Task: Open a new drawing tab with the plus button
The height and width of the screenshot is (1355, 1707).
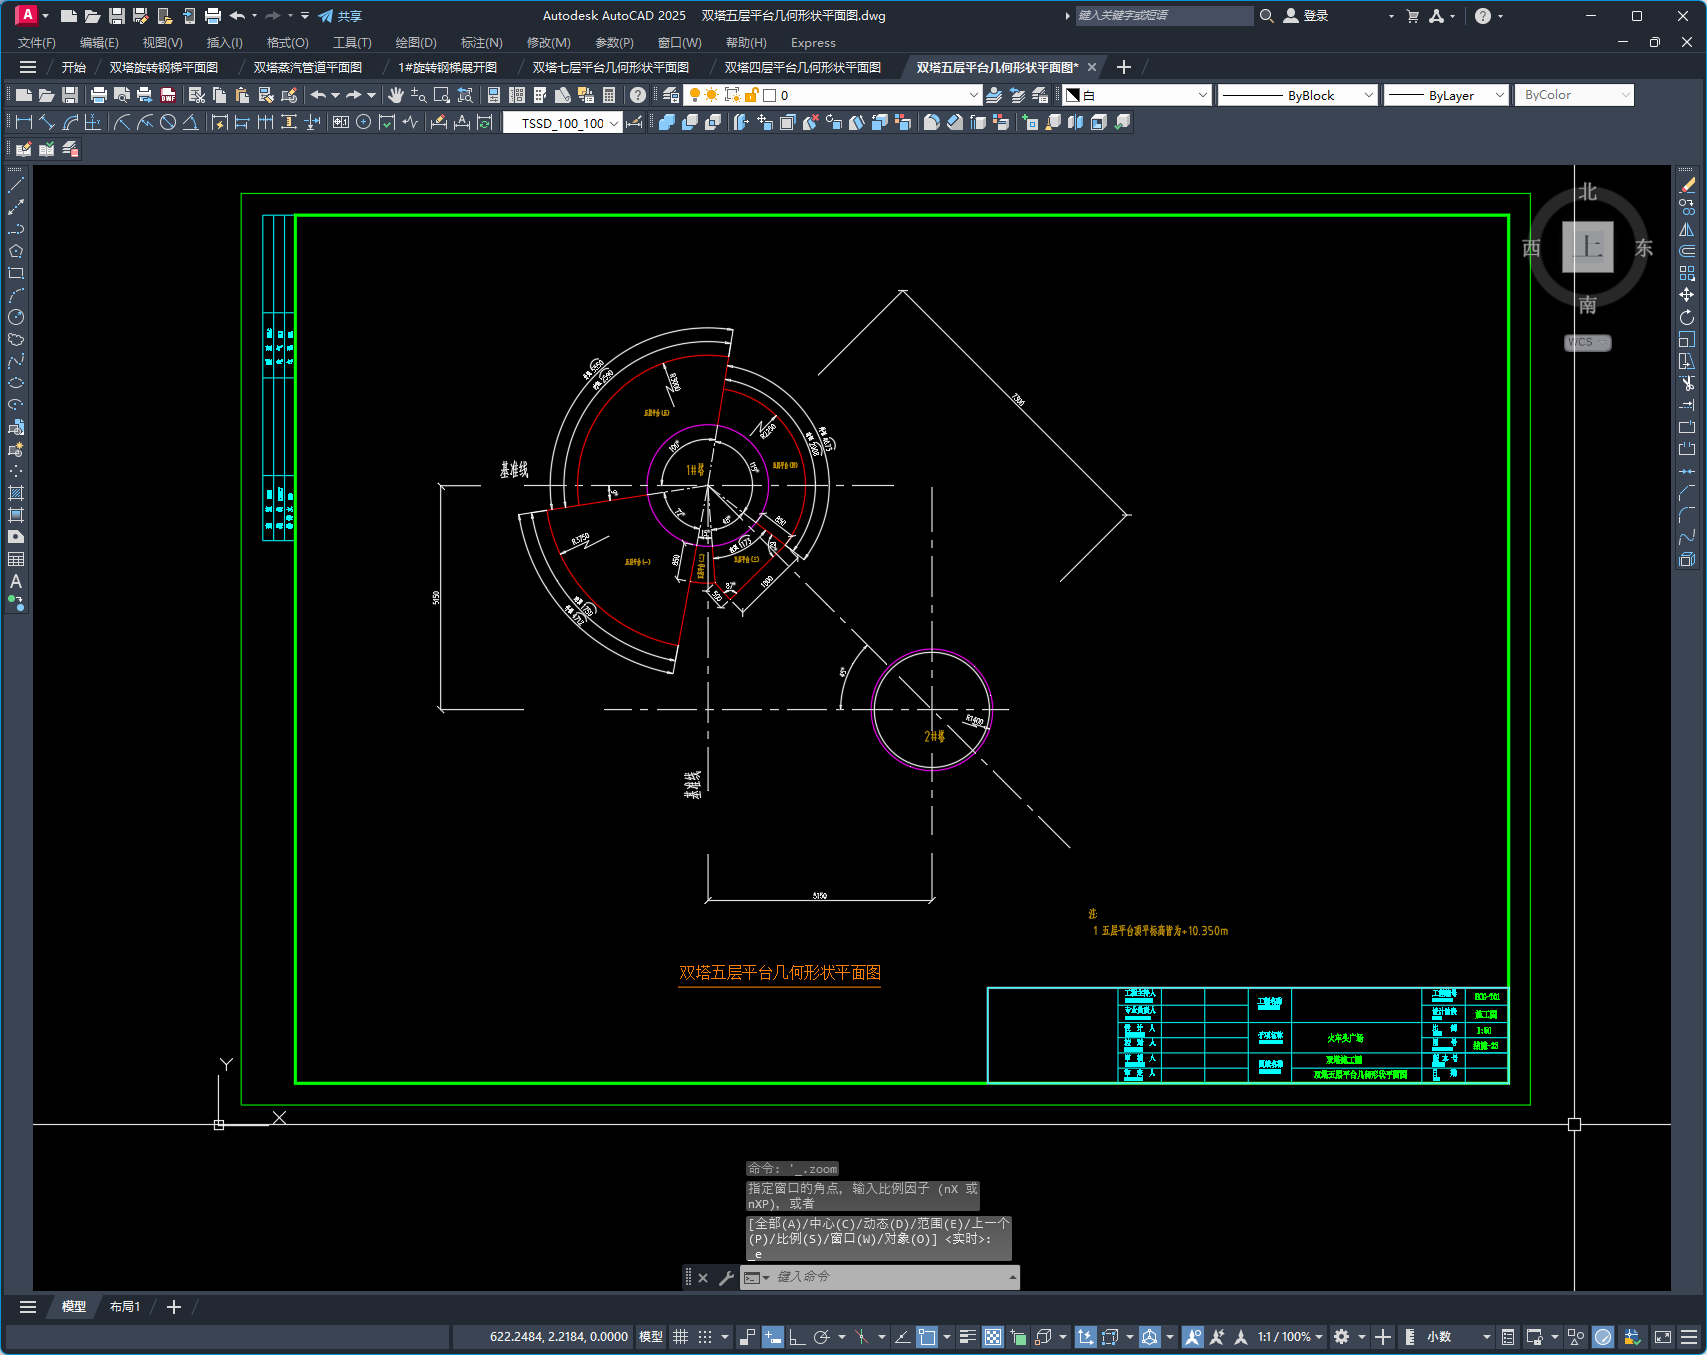Action: [x=1124, y=67]
